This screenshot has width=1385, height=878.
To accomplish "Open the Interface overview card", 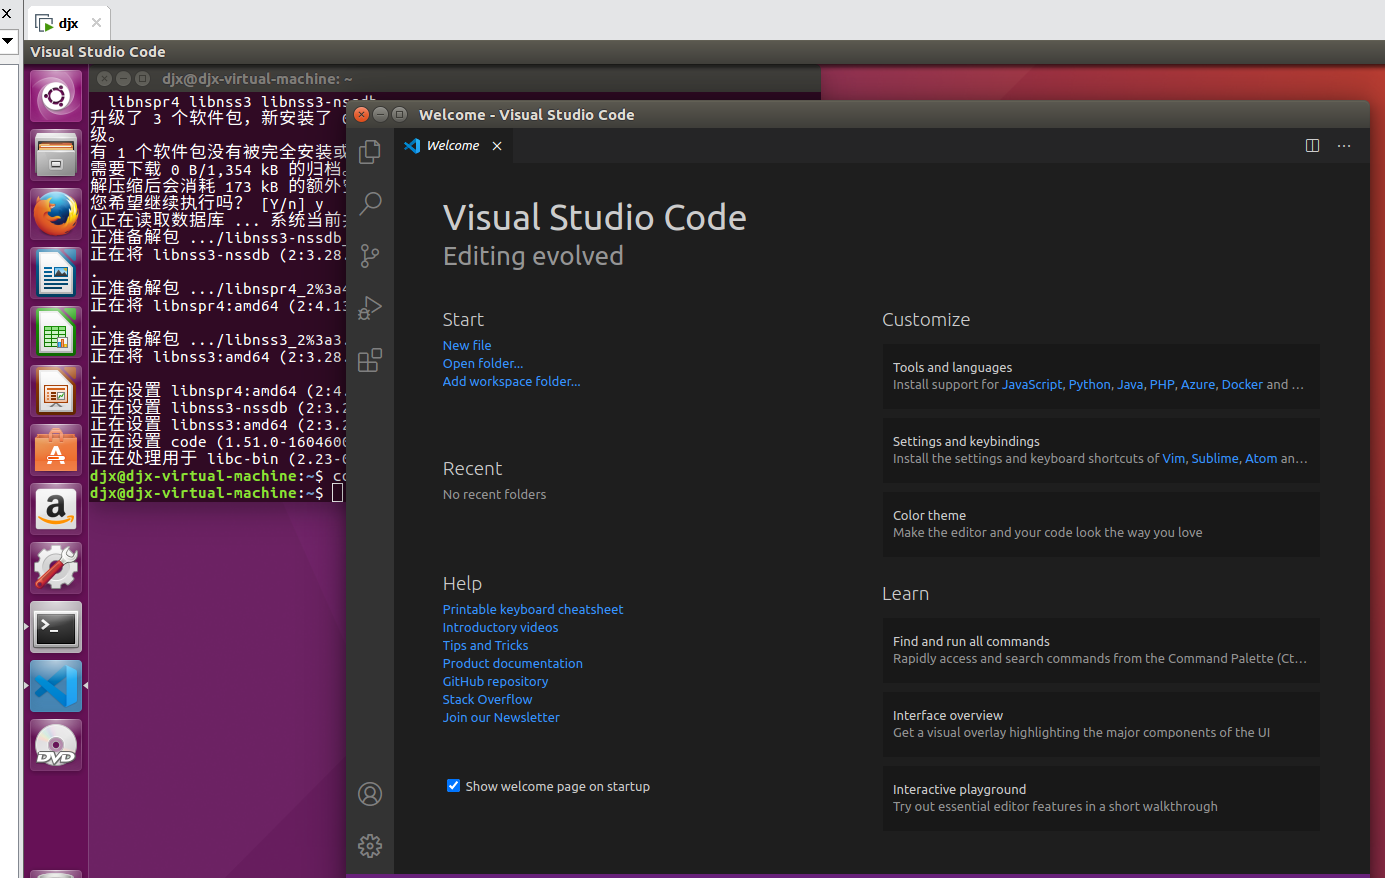I will coord(1101,724).
